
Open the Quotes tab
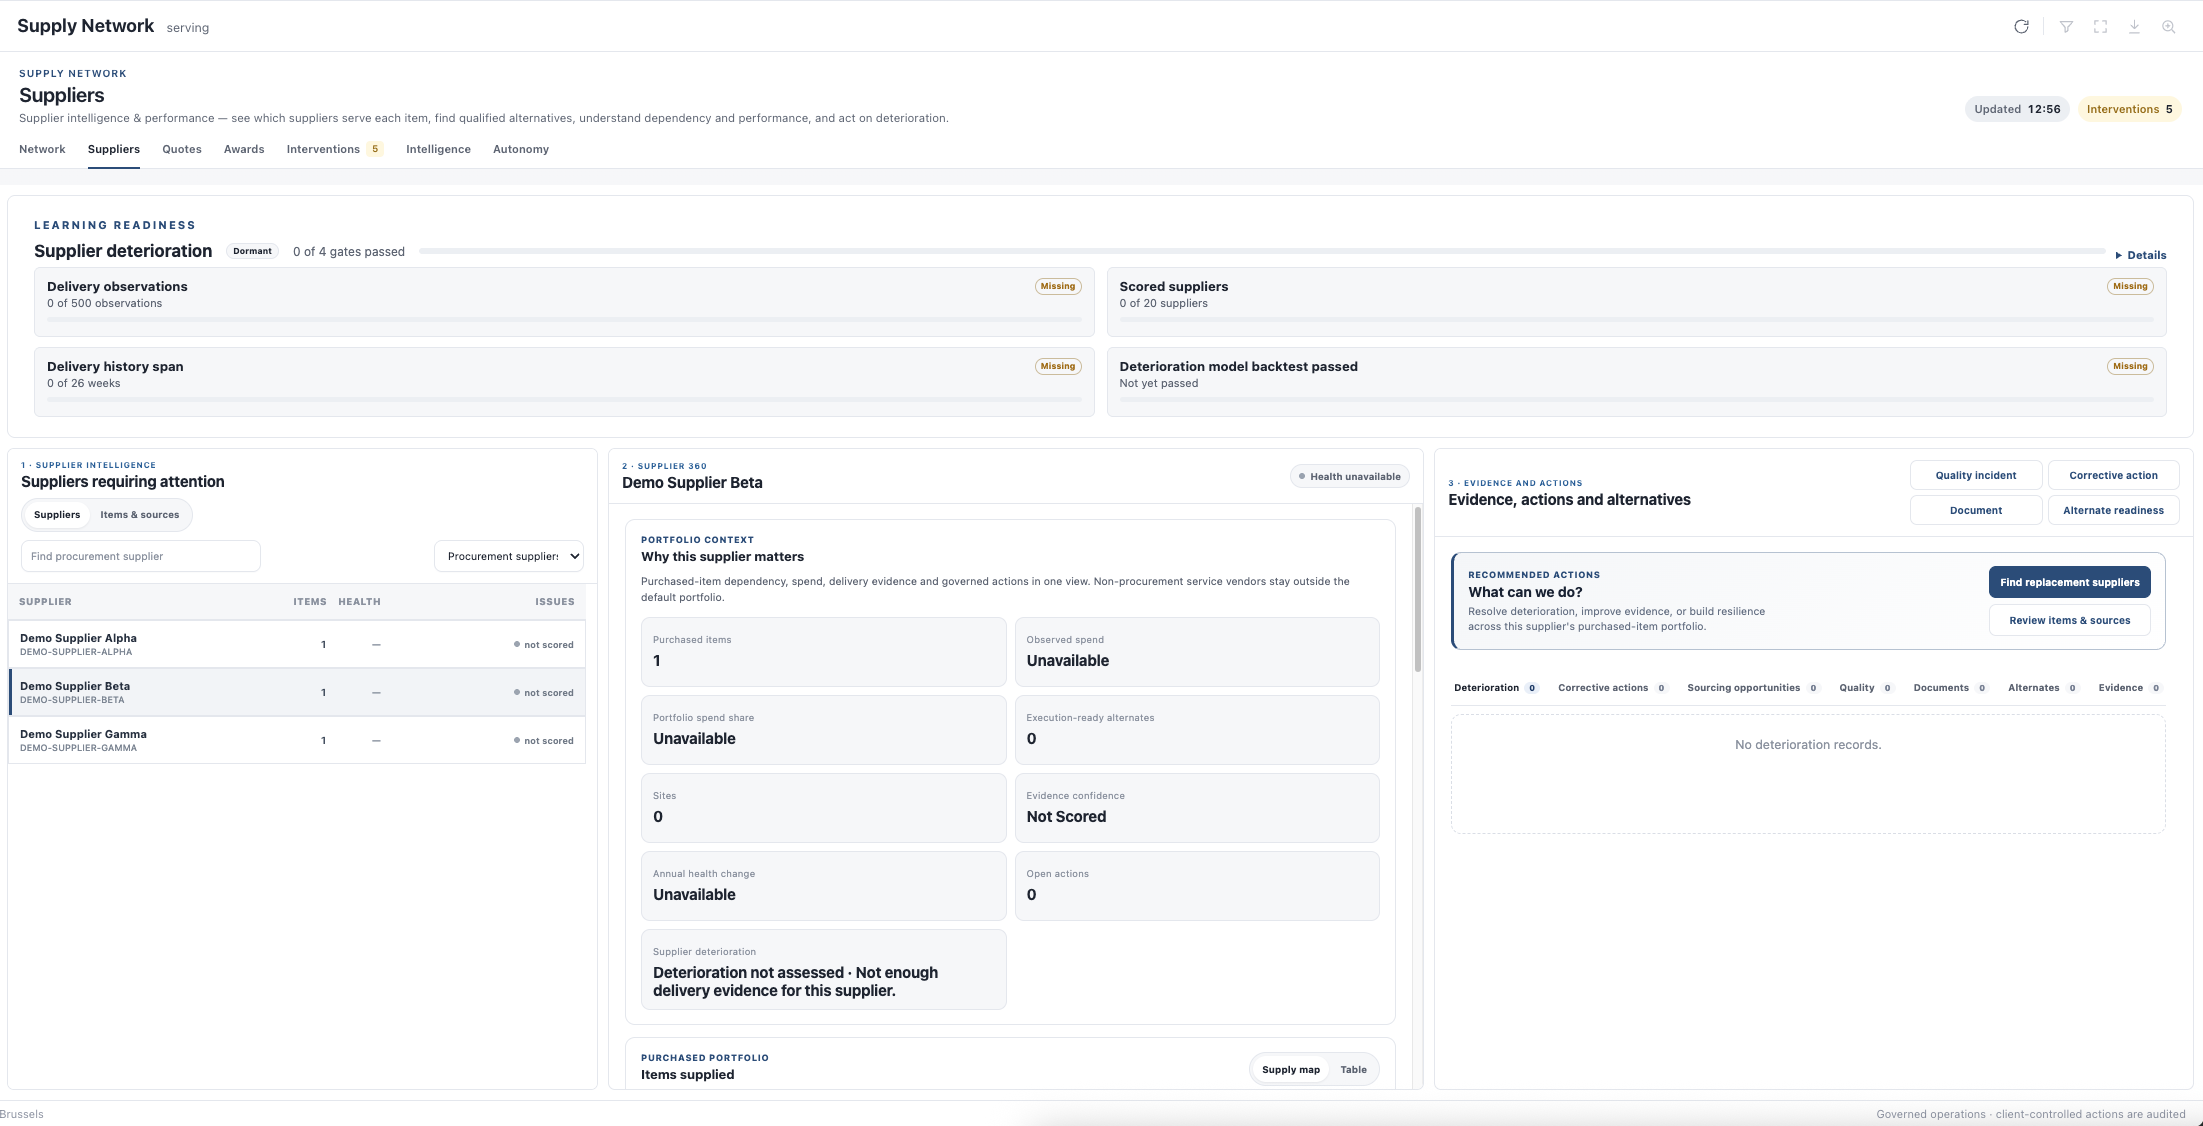click(182, 149)
